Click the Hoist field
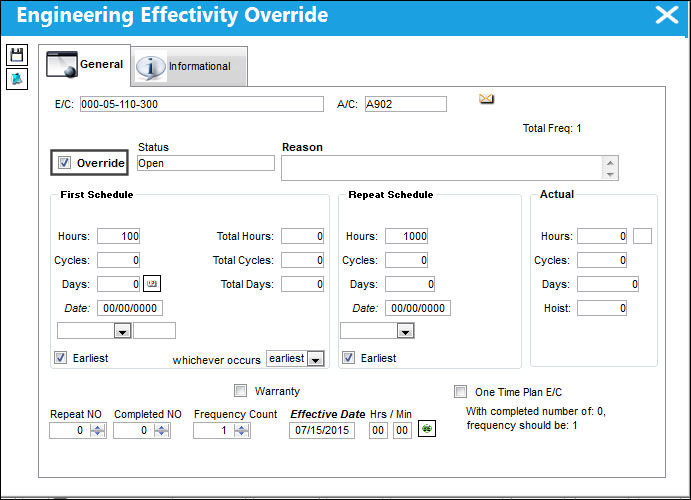Image resolution: width=691 pixels, height=500 pixels. [x=602, y=308]
